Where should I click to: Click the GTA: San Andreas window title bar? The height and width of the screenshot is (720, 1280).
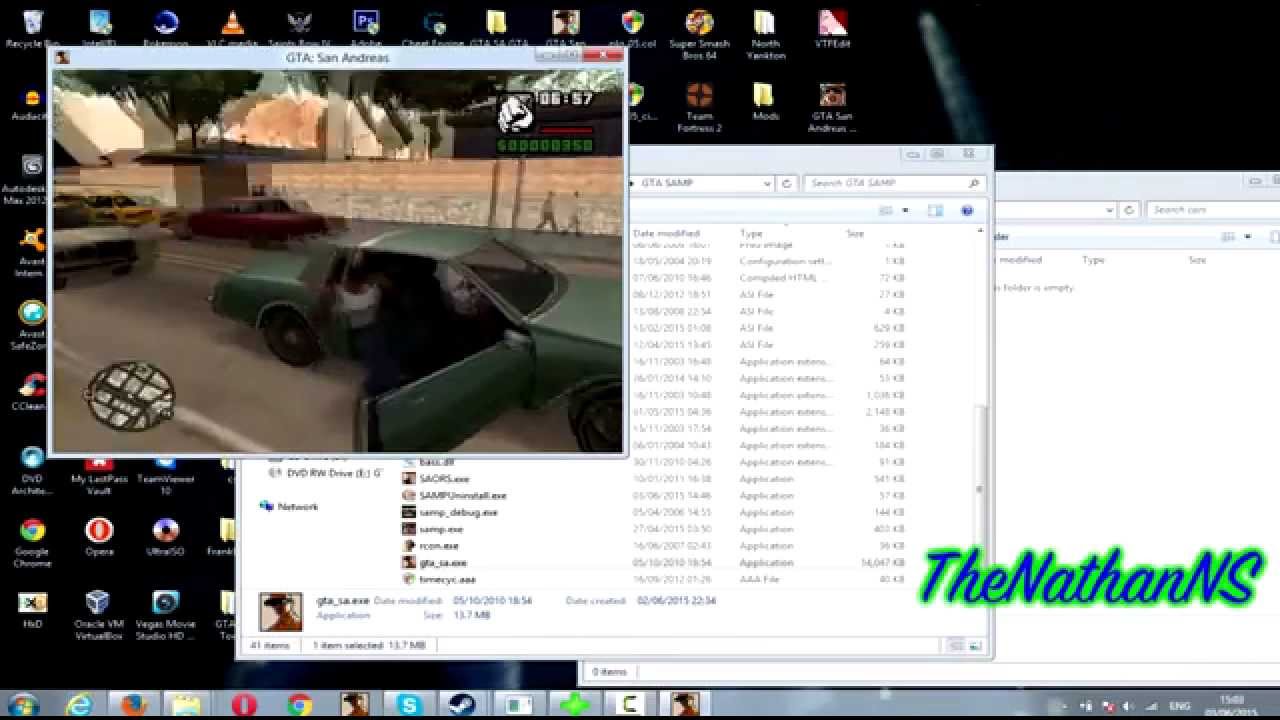(337, 57)
